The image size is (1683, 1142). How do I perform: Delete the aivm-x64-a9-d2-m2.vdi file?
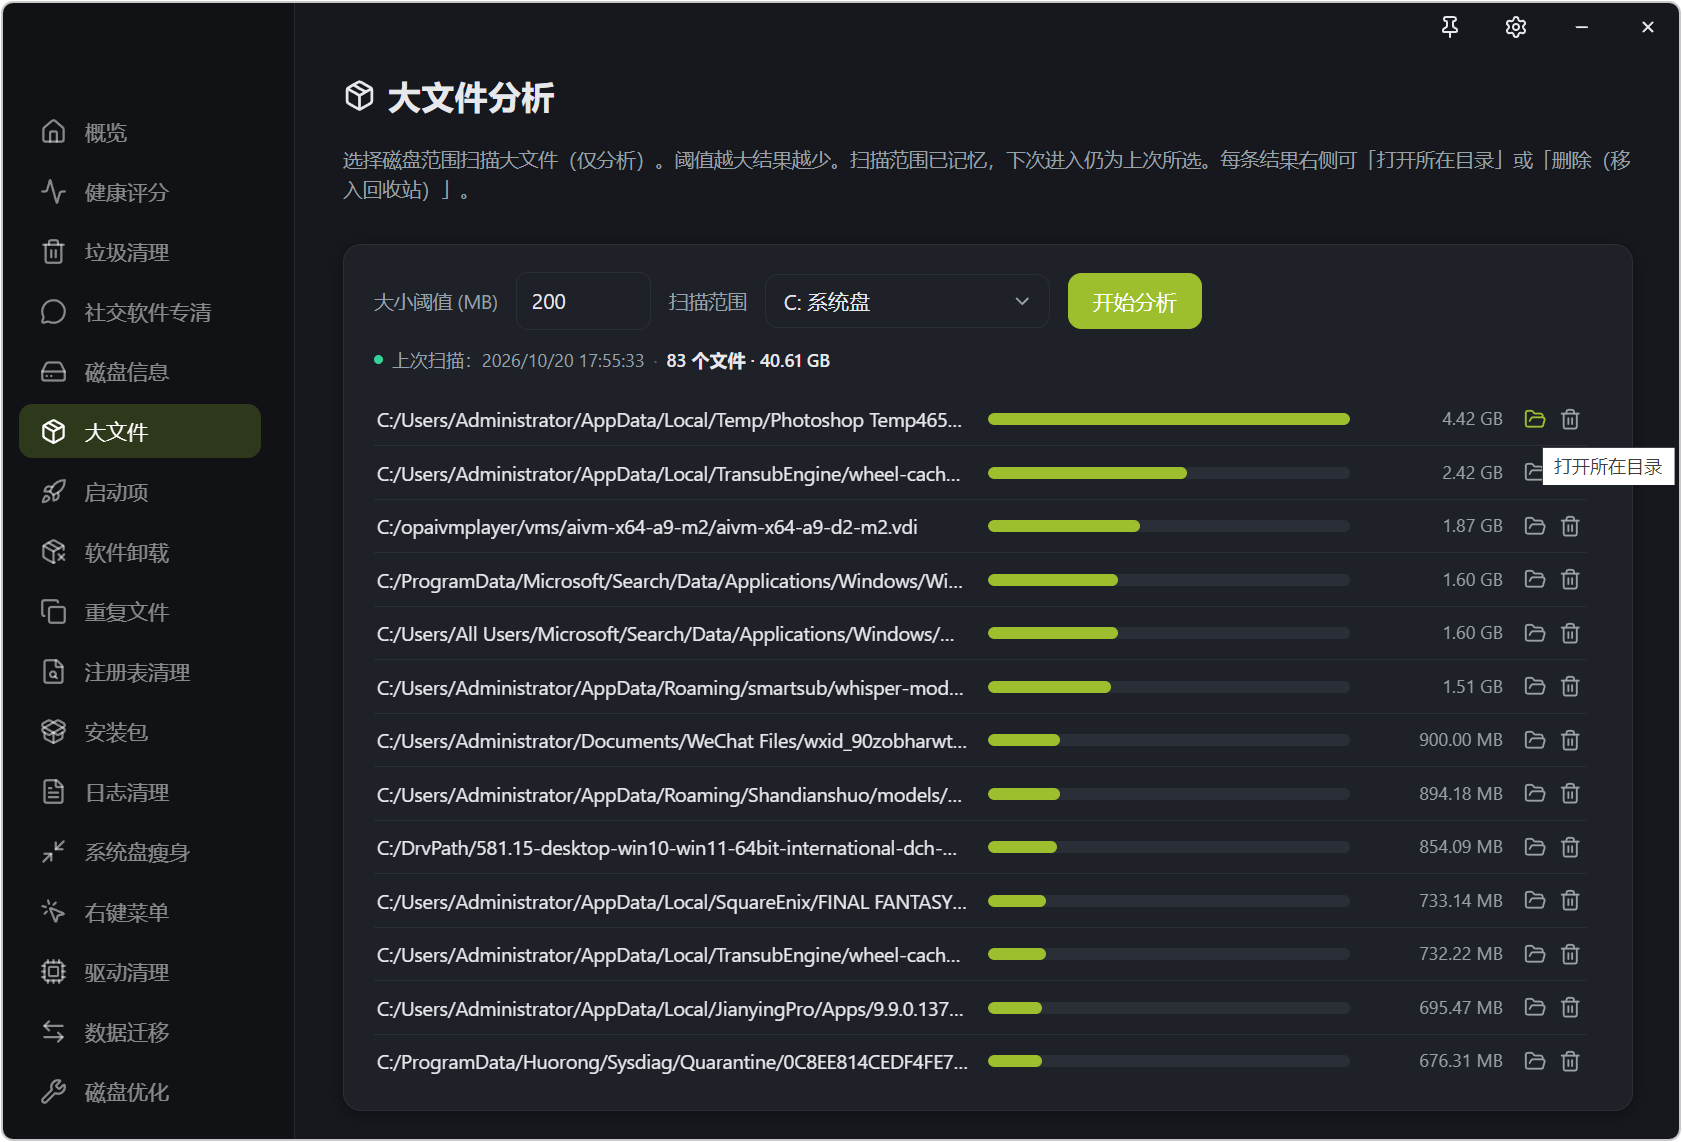click(x=1570, y=526)
